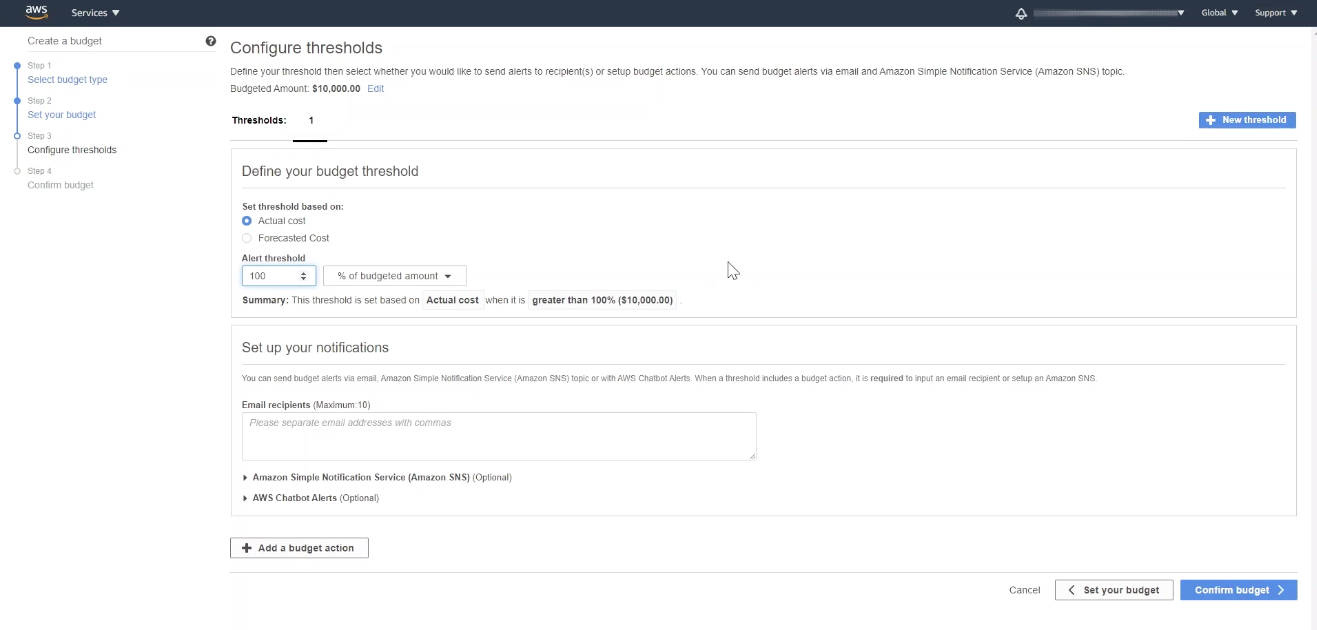This screenshot has height=630, width=1317.
Task: Click the left chevron on Set your budget
Action: click(x=1072, y=590)
